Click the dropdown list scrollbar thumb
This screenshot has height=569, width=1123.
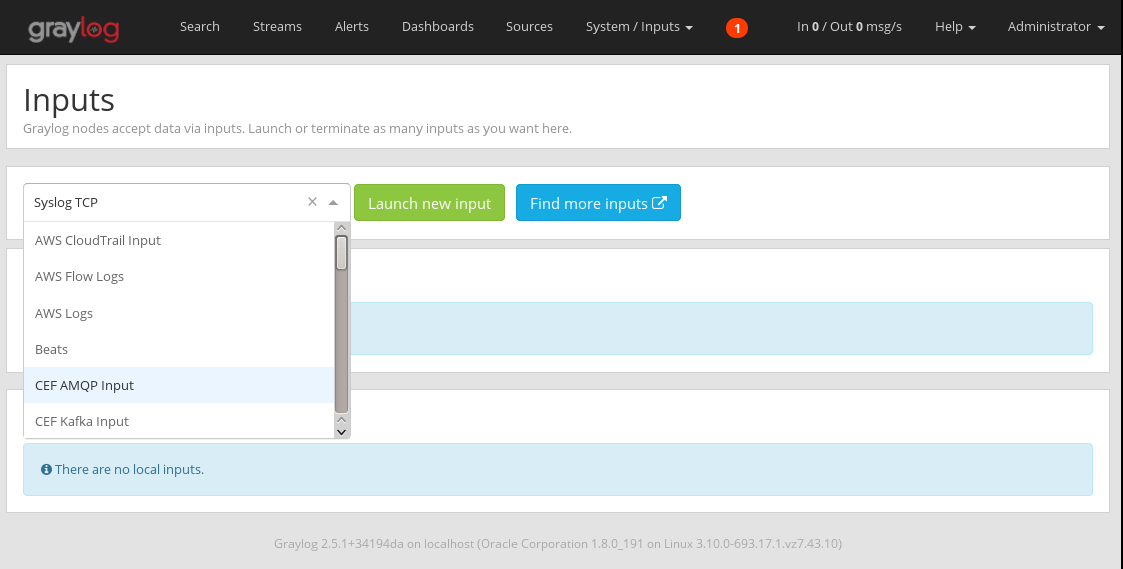click(x=342, y=253)
